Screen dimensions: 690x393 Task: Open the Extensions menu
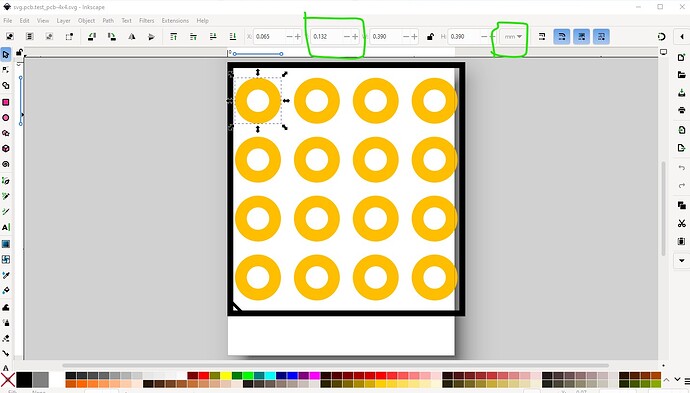coord(175,21)
